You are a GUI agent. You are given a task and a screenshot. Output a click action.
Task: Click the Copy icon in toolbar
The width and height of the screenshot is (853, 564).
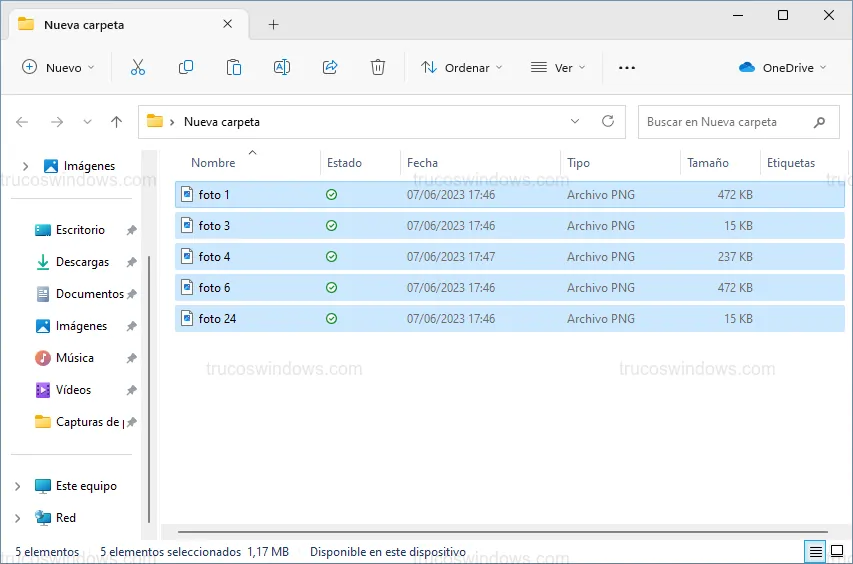[186, 67]
